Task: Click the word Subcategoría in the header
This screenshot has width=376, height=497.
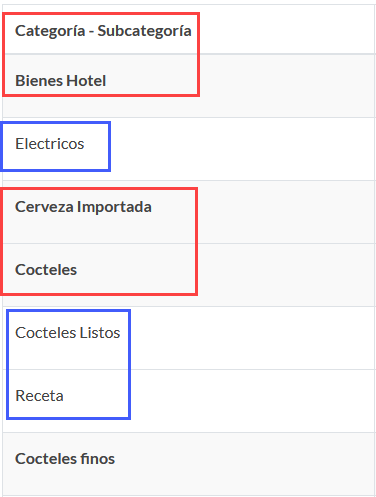Action: [x=144, y=31]
